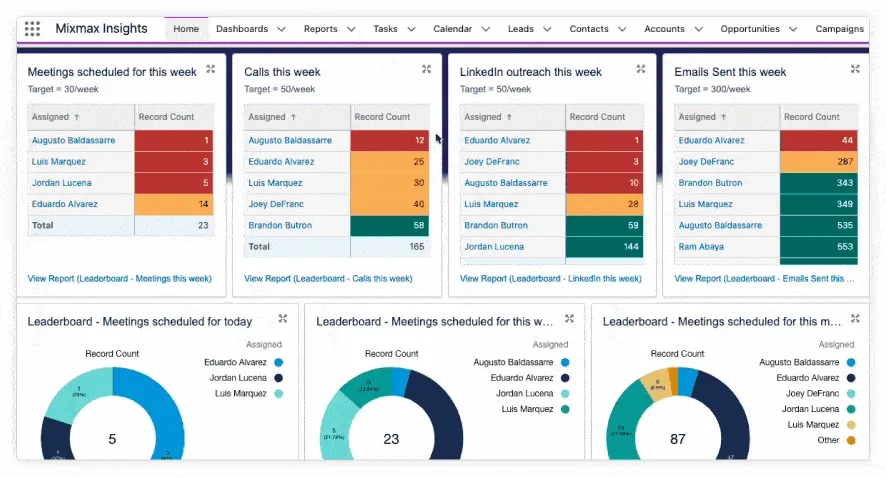Viewport: 886px width, 477px height.
Task: Switch to the Accounts tab
Action: click(x=664, y=29)
